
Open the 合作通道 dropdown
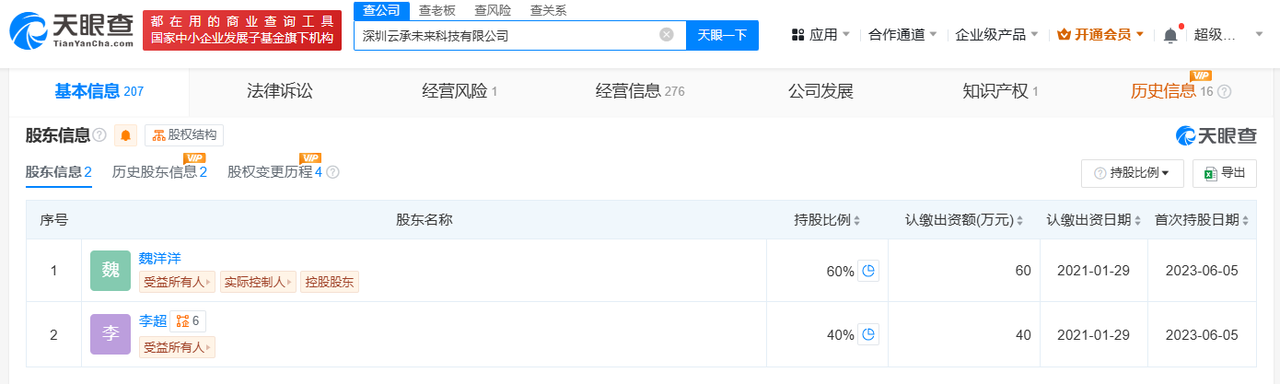point(903,35)
